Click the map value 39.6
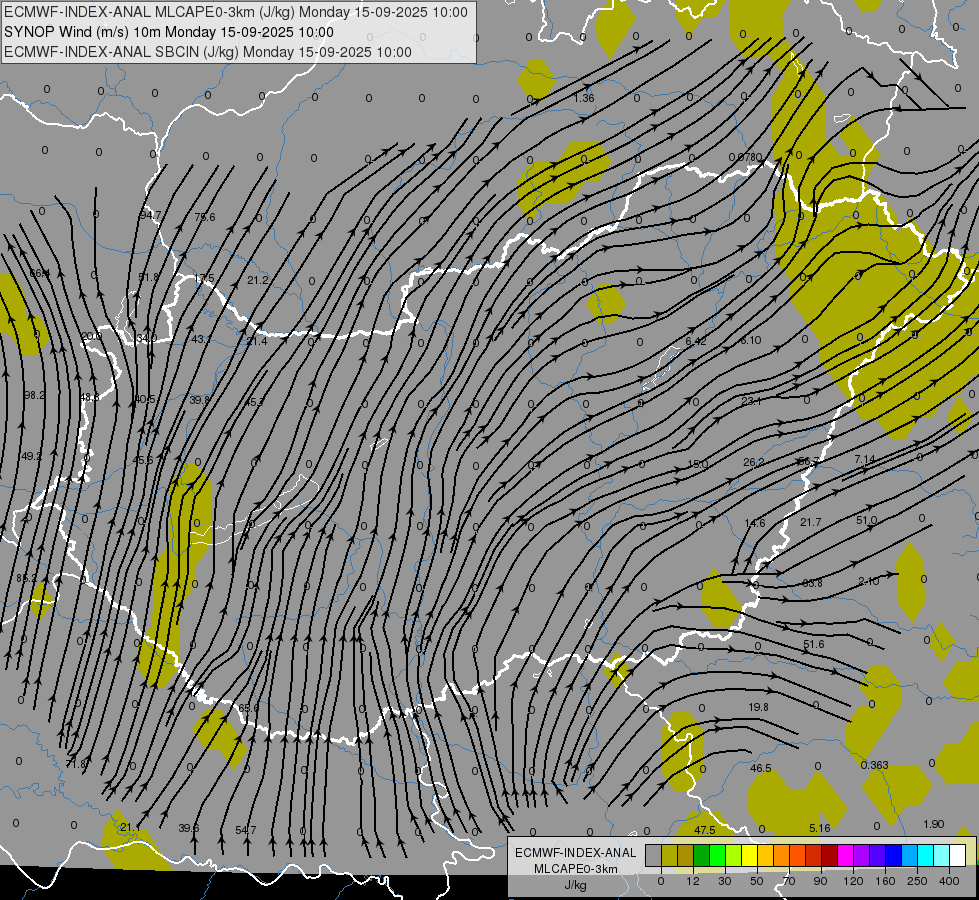Image resolution: width=979 pixels, height=900 pixels. click(189, 828)
